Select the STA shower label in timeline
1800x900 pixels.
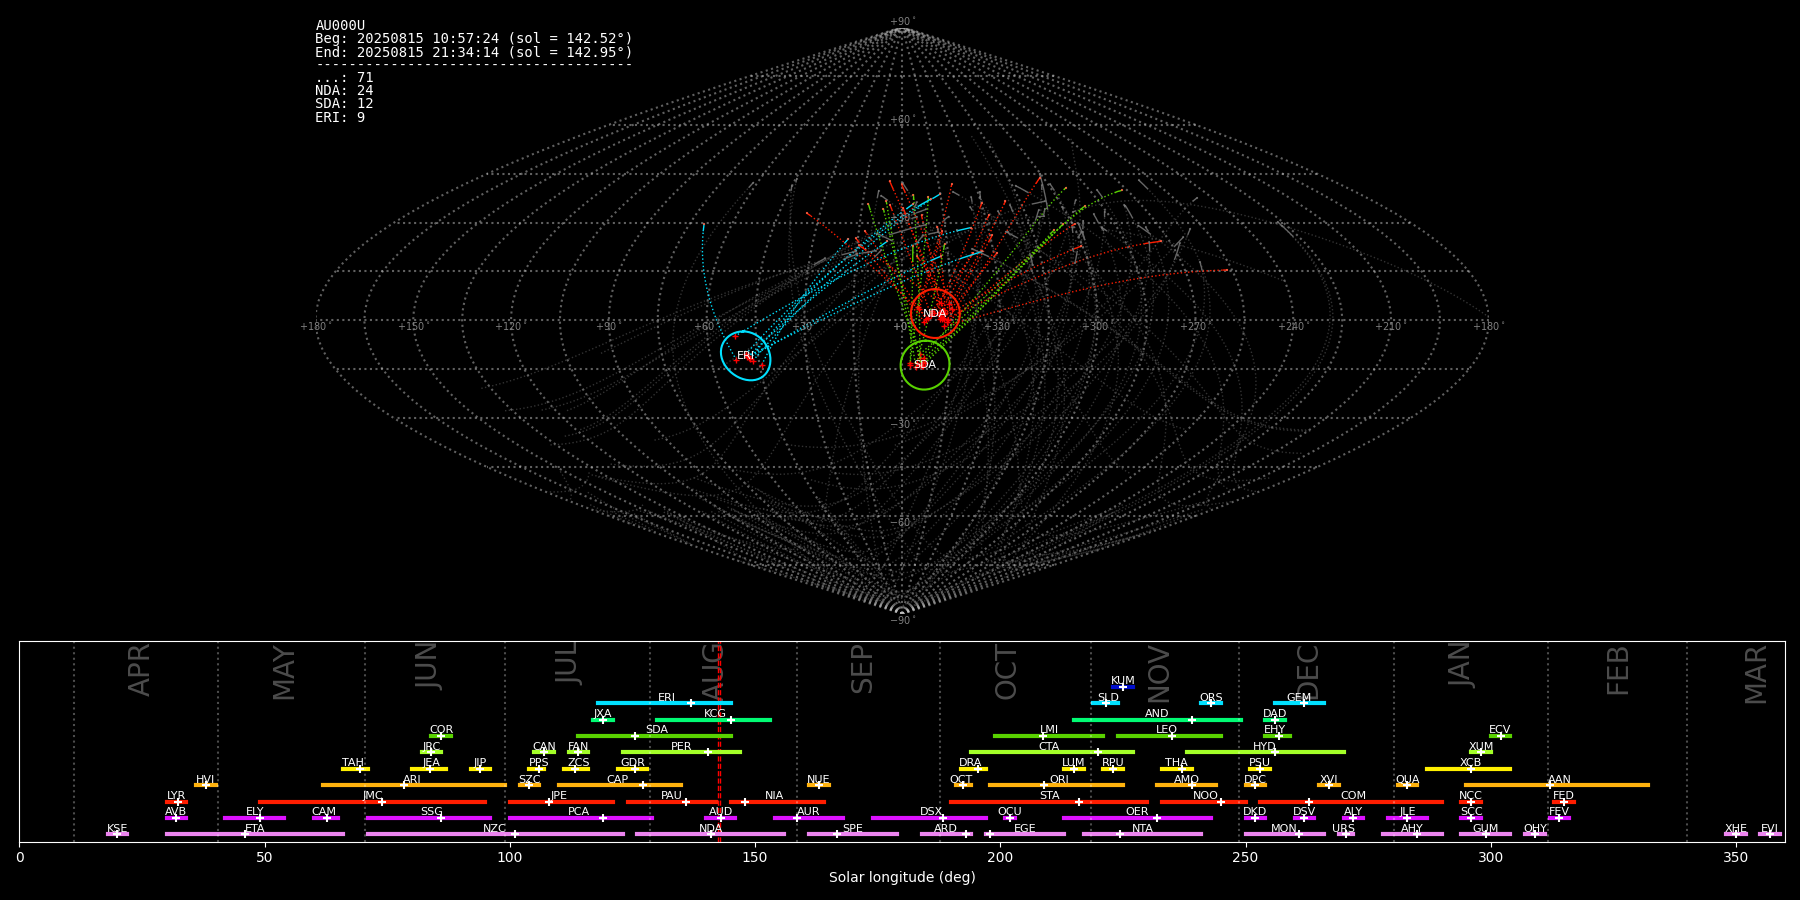pyautogui.click(x=1049, y=796)
